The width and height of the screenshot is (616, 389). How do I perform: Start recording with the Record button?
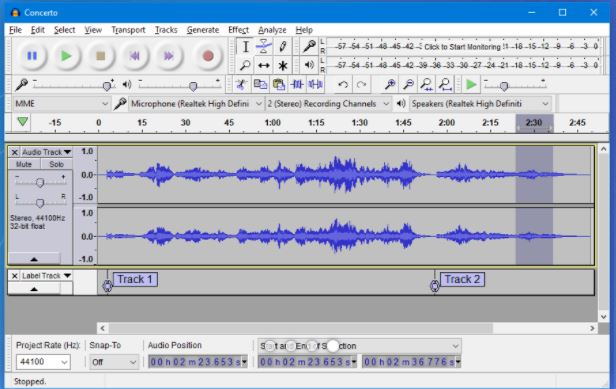click(x=208, y=56)
